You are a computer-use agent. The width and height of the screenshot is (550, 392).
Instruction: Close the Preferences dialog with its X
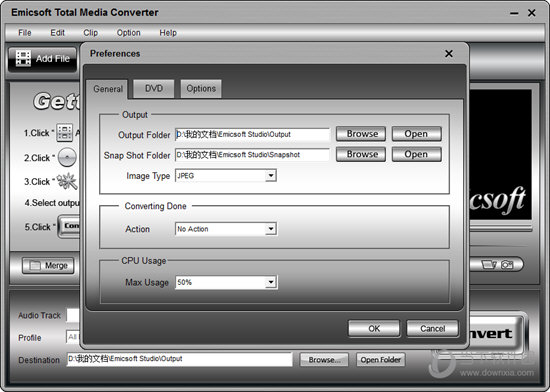(449, 54)
